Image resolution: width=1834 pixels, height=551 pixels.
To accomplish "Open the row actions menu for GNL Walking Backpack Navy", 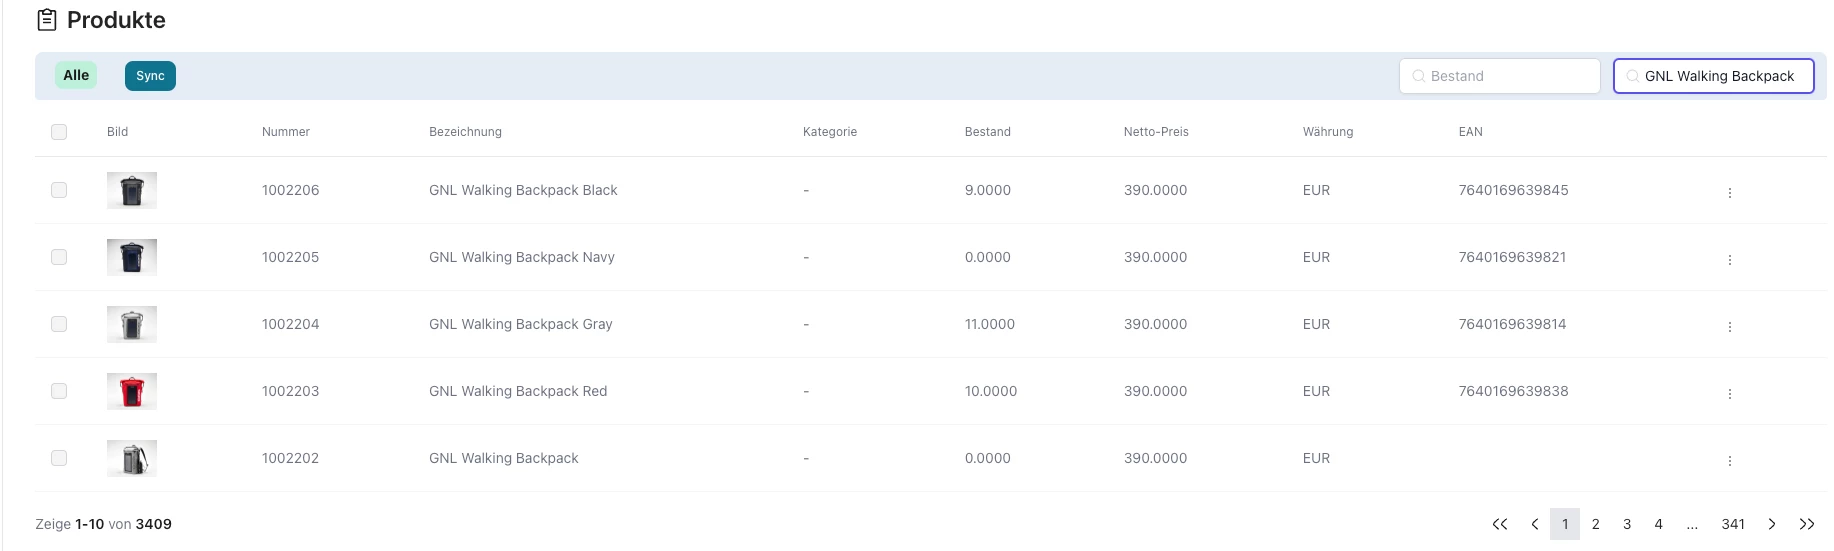I will coord(1729,260).
